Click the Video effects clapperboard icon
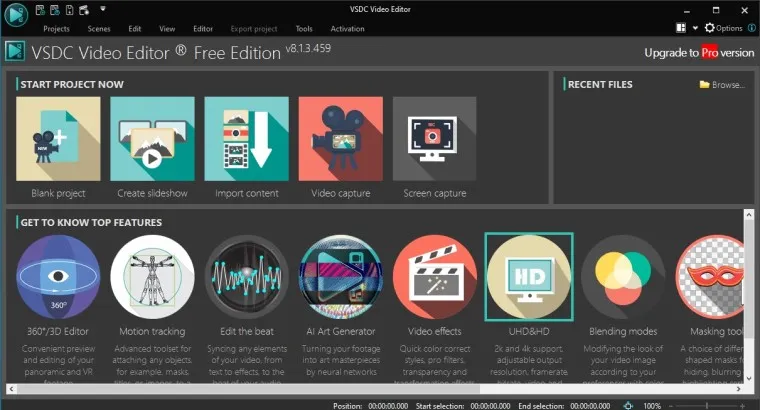Image resolution: width=760 pixels, height=410 pixels. click(435, 277)
